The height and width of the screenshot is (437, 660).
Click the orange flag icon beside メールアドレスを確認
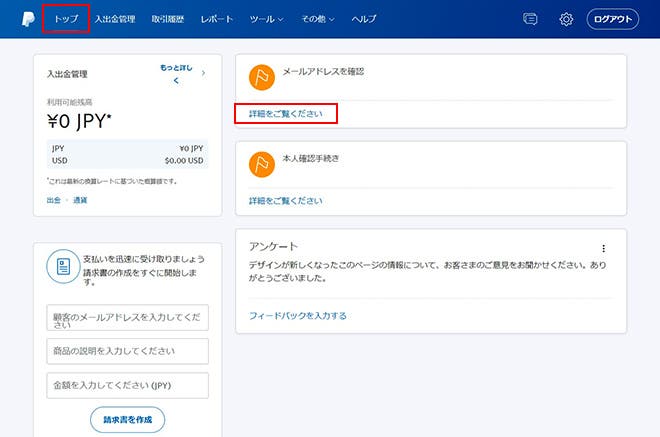[262, 77]
